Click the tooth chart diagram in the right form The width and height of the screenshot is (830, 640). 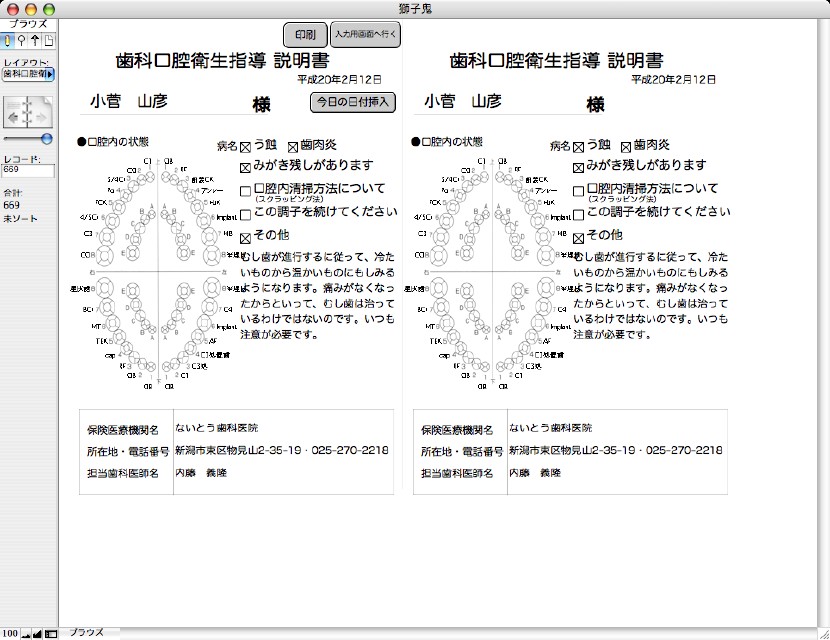[492, 273]
